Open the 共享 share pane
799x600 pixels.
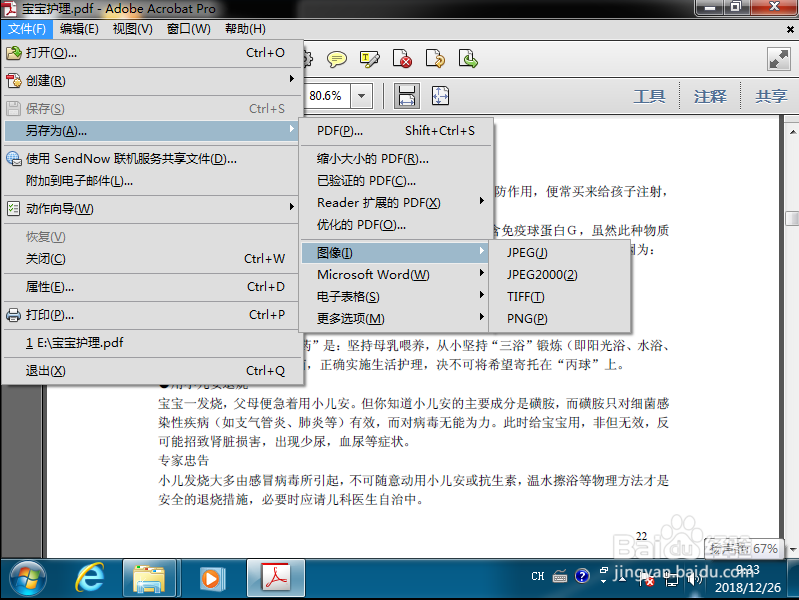[x=771, y=96]
